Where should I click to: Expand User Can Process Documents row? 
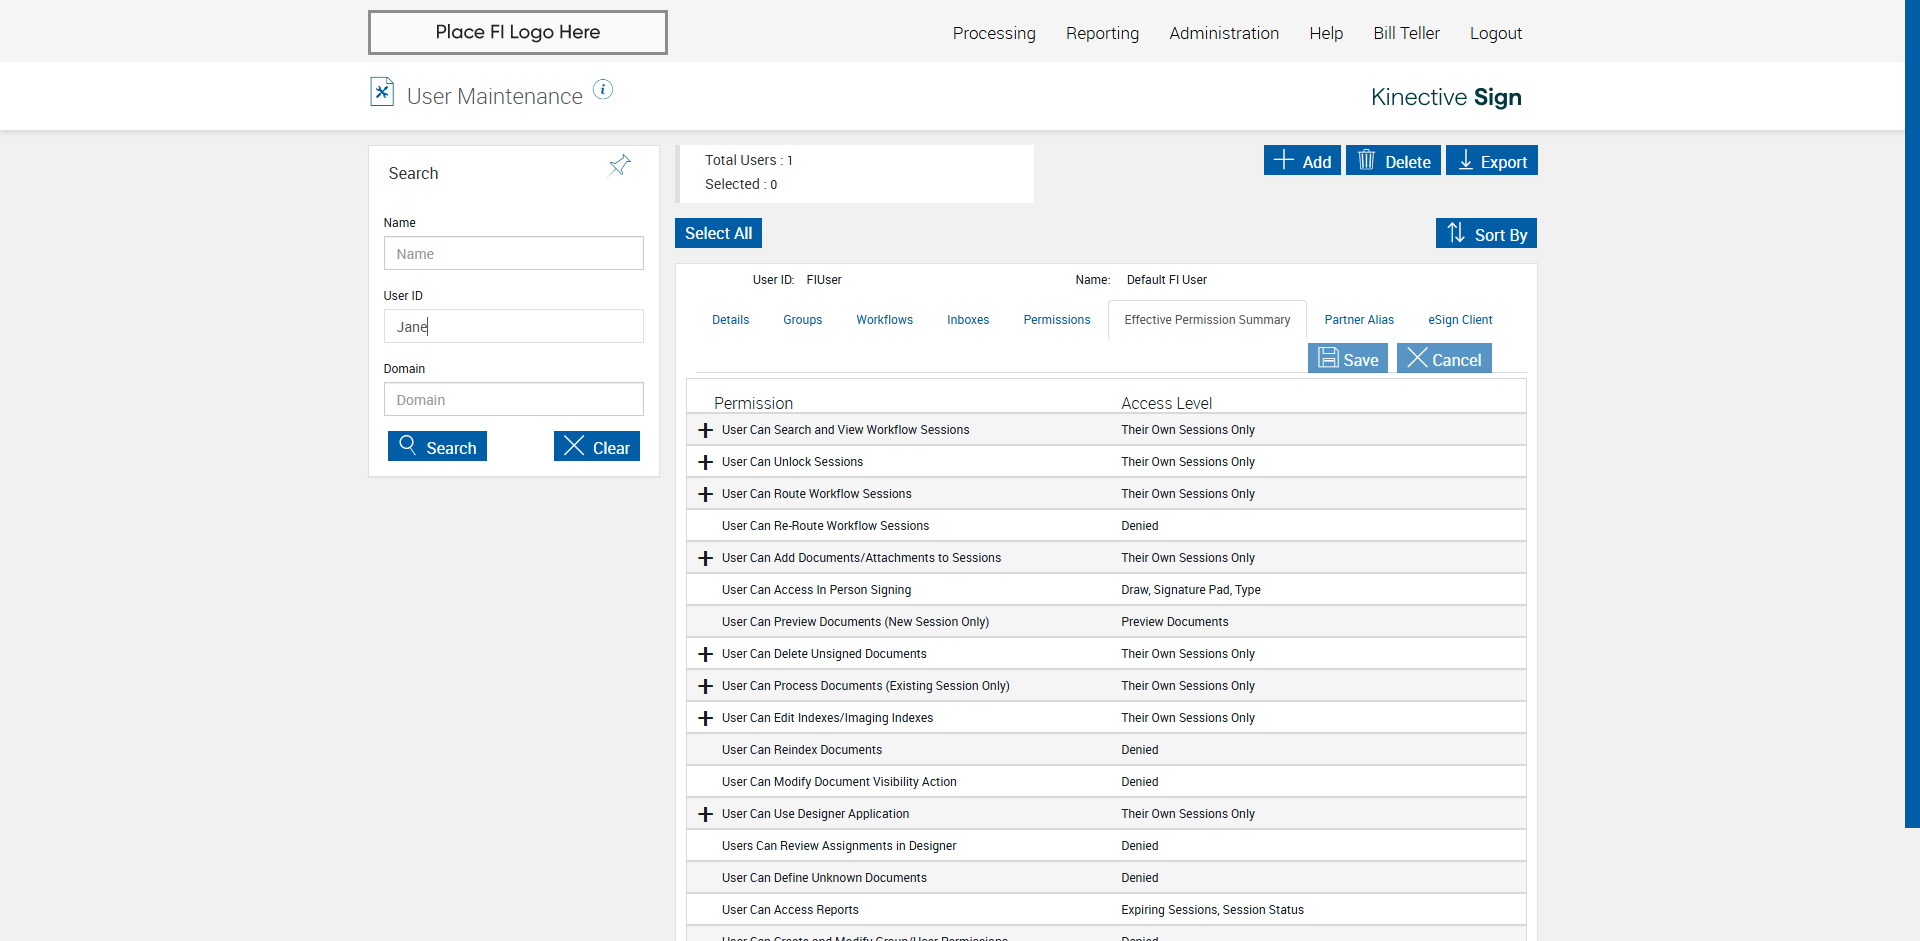pyautogui.click(x=705, y=686)
